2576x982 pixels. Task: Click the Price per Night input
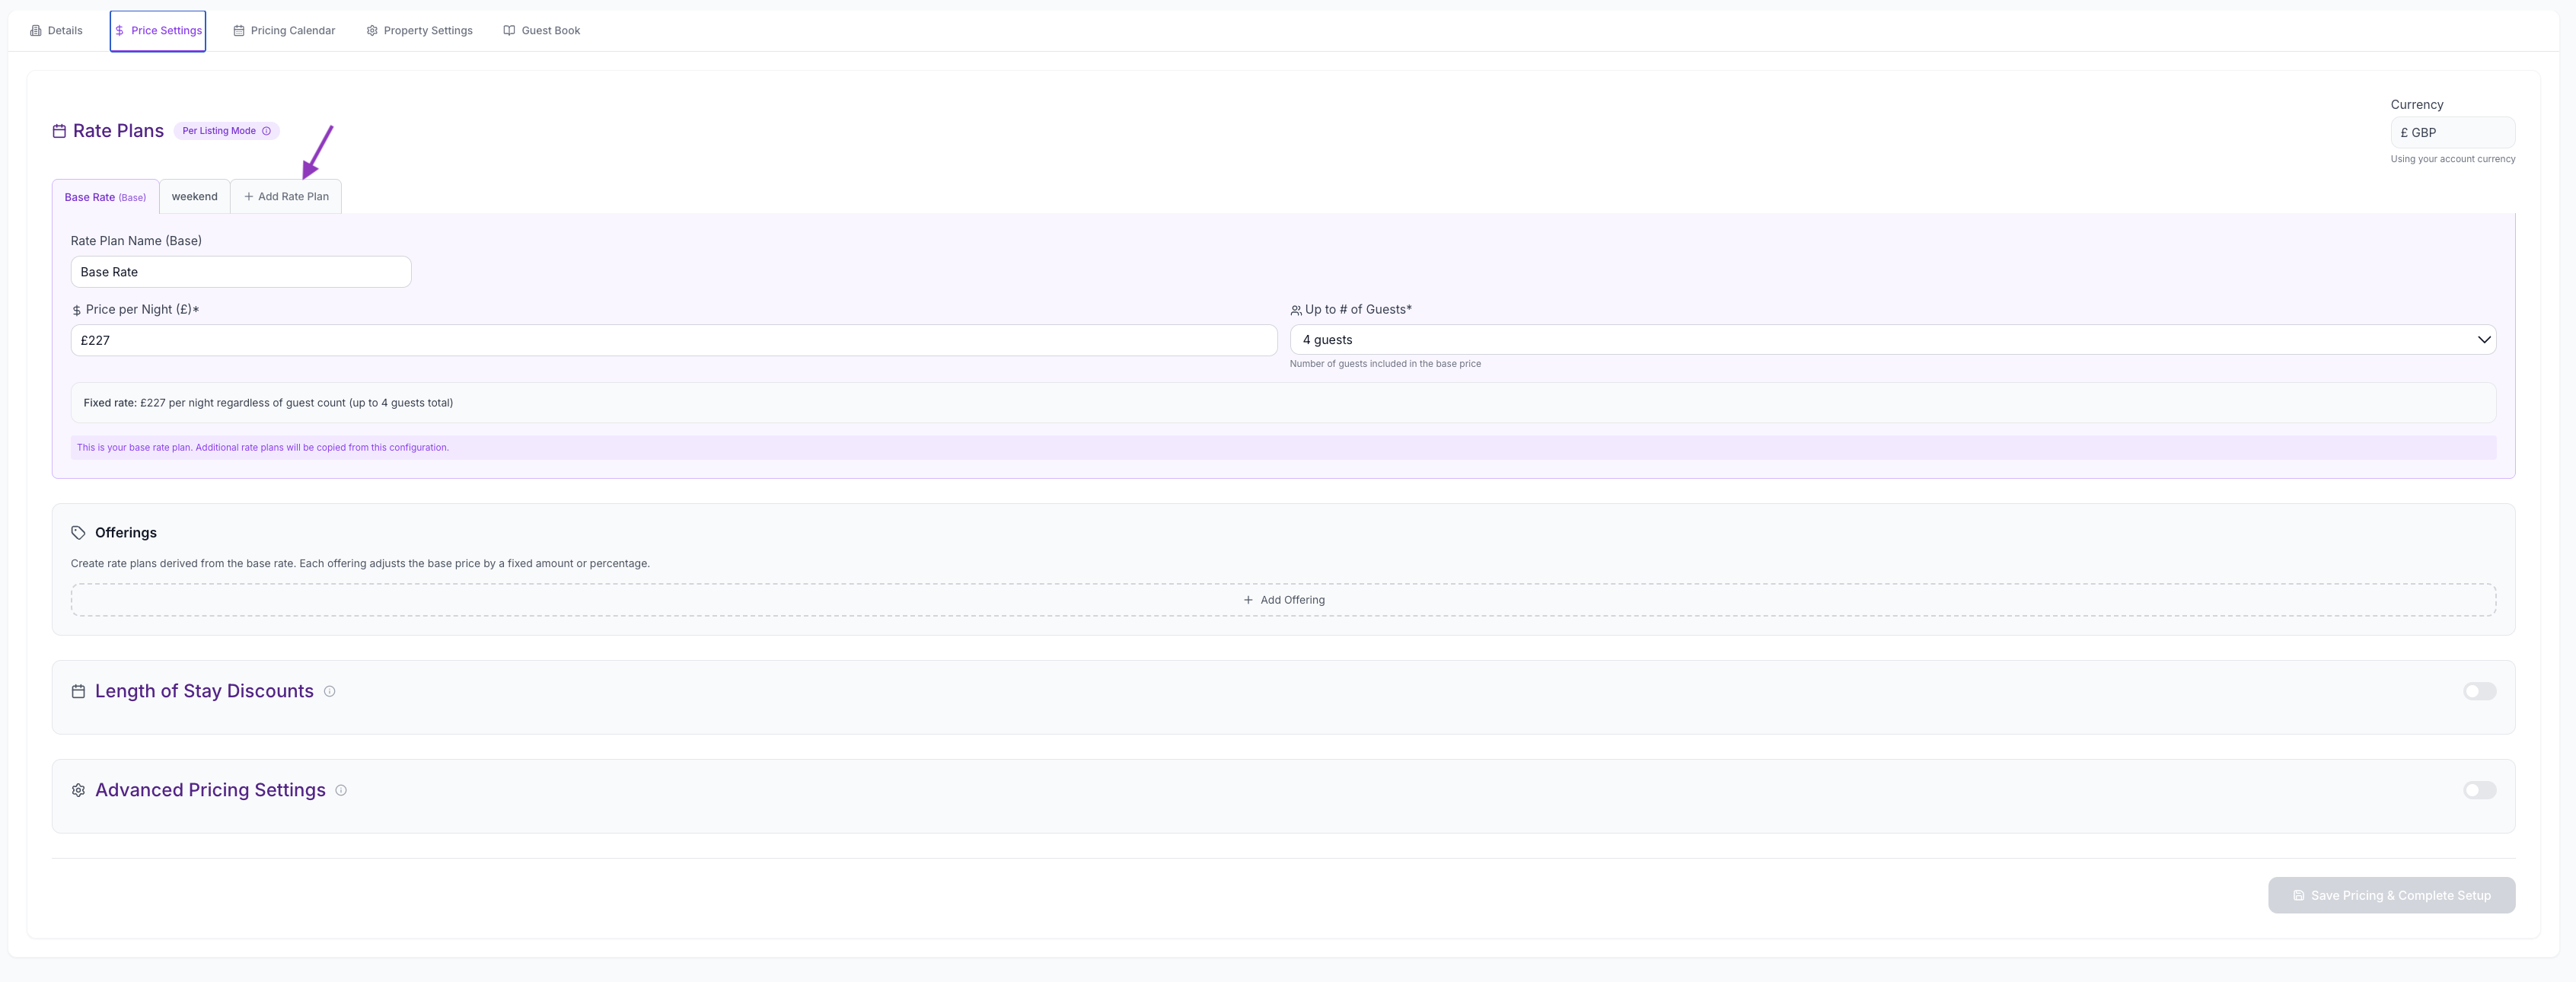coord(674,340)
